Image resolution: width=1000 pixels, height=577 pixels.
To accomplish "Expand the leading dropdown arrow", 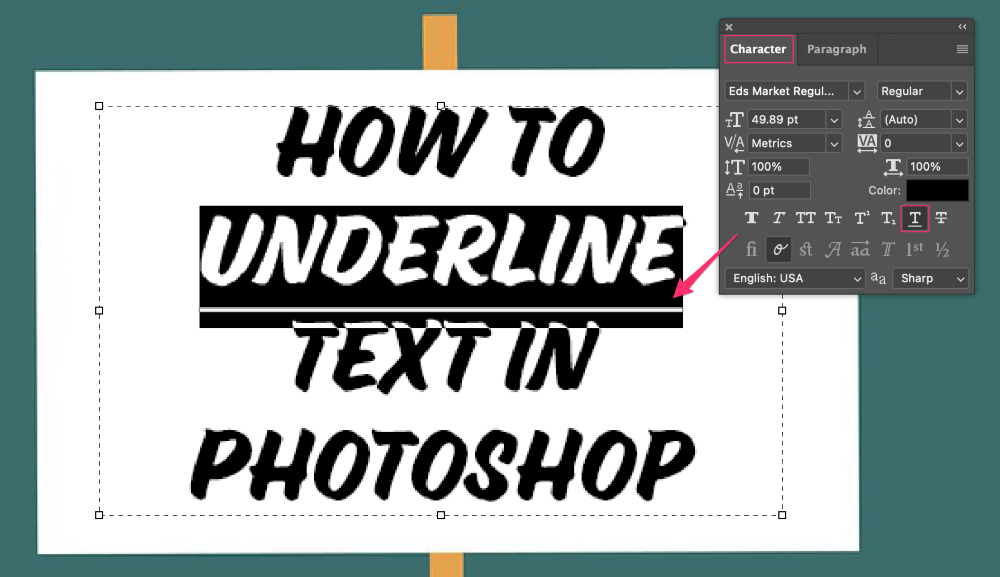I will [x=960, y=120].
